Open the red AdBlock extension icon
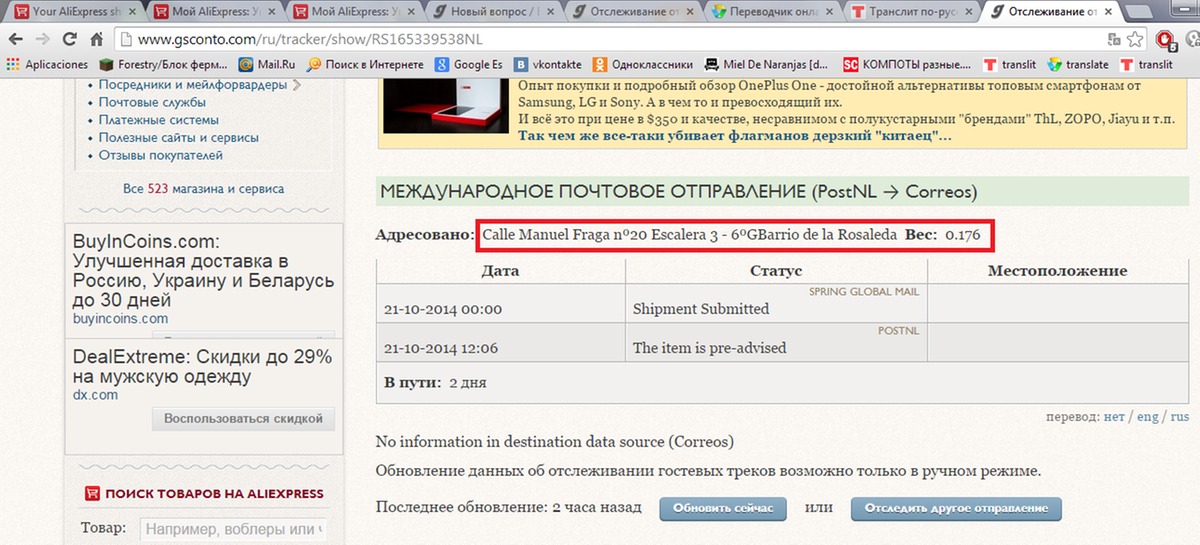This screenshot has width=1200, height=545. pos(1165,40)
